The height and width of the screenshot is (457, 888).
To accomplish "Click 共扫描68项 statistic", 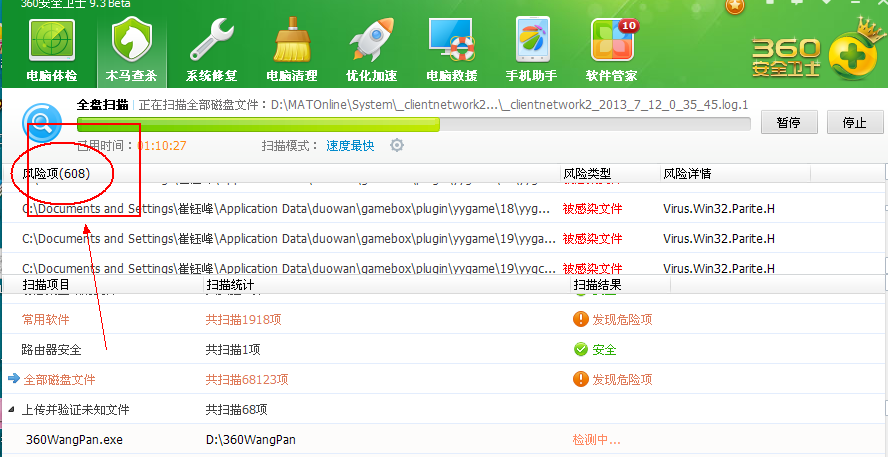I will point(236,409).
